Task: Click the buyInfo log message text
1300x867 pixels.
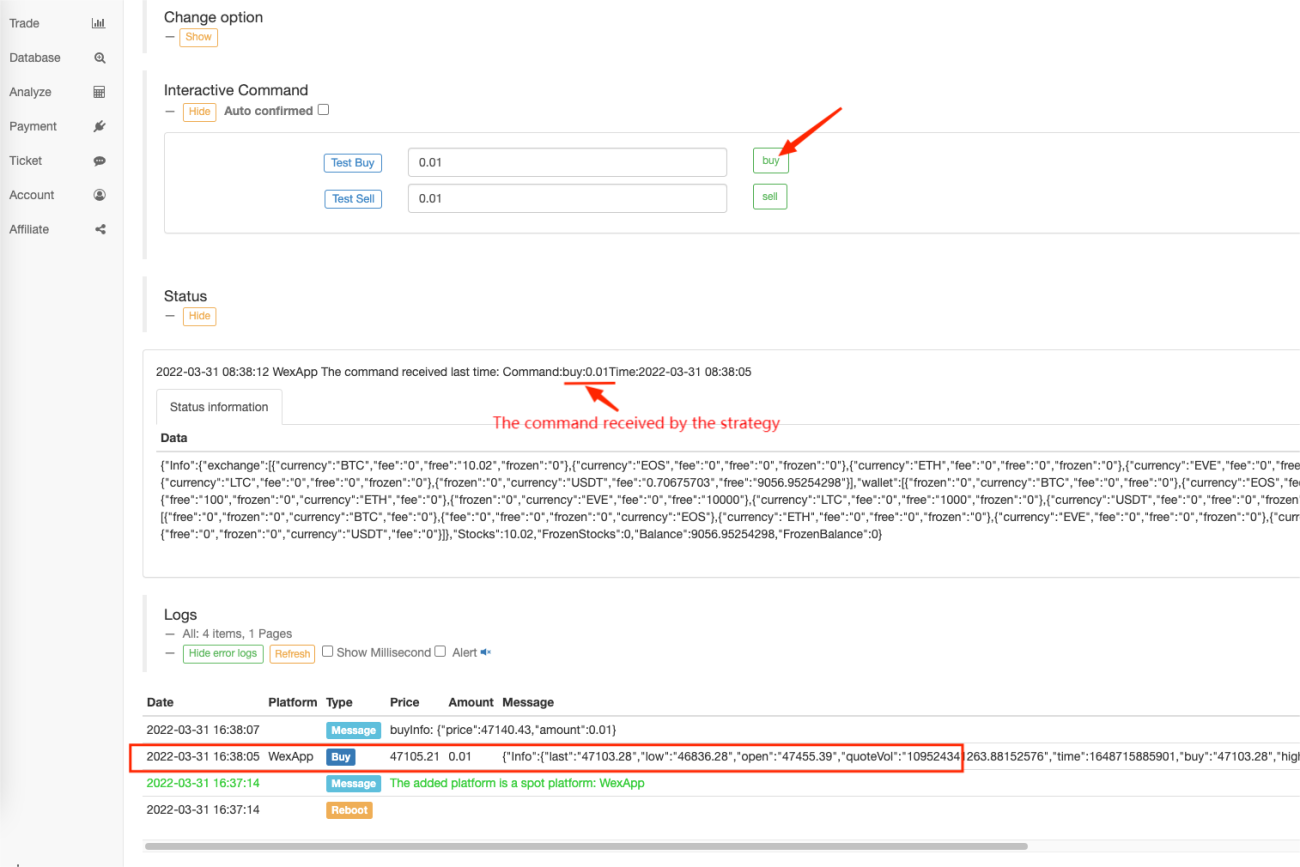Action: point(503,730)
